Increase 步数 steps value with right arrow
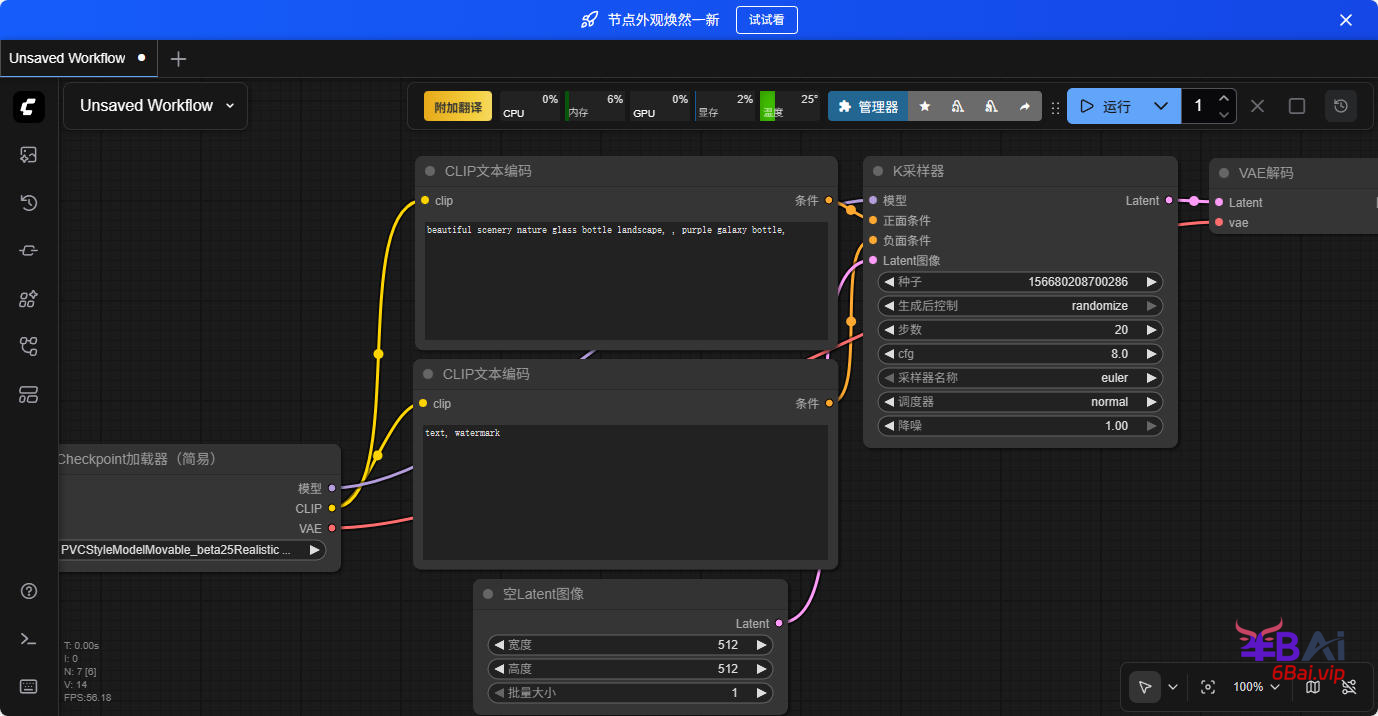 [x=1151, y=330]
